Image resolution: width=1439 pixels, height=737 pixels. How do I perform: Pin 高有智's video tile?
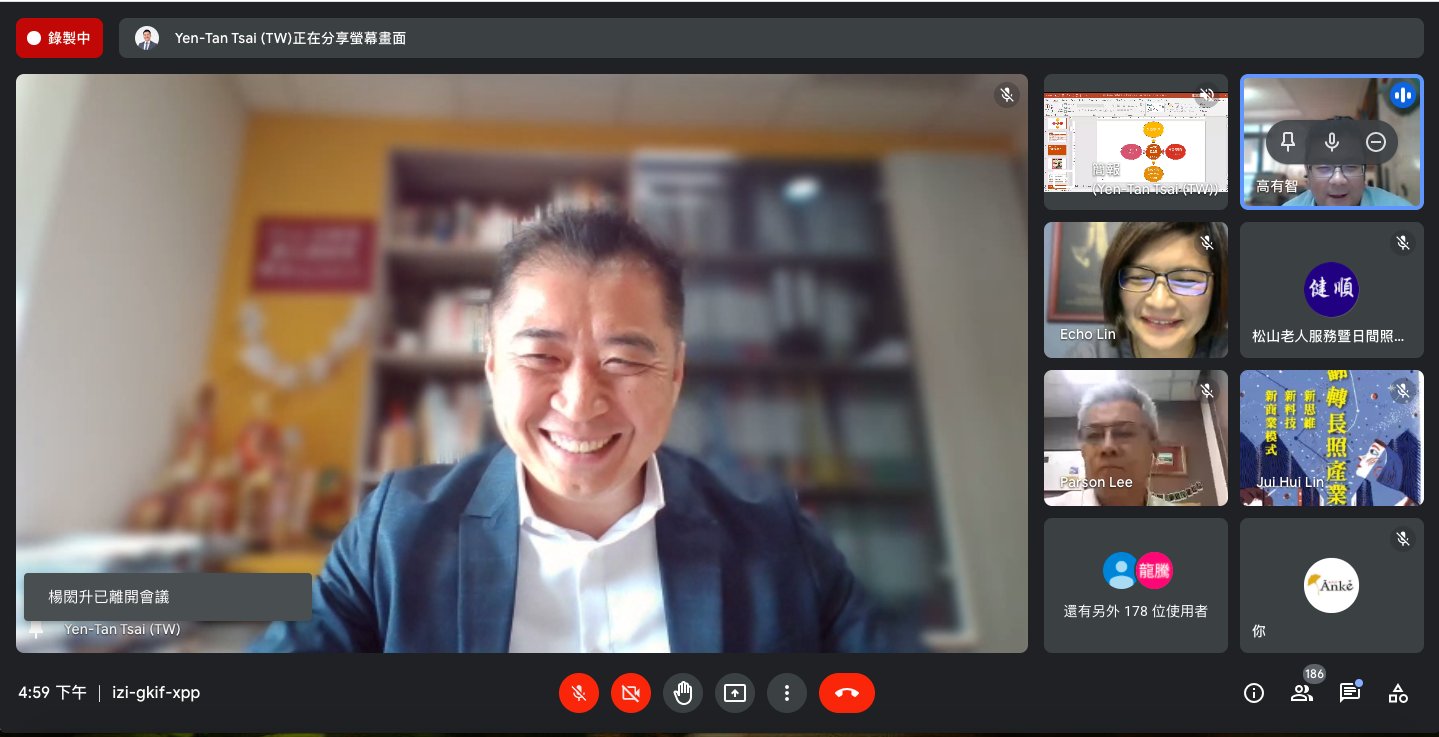[1288, 142]
